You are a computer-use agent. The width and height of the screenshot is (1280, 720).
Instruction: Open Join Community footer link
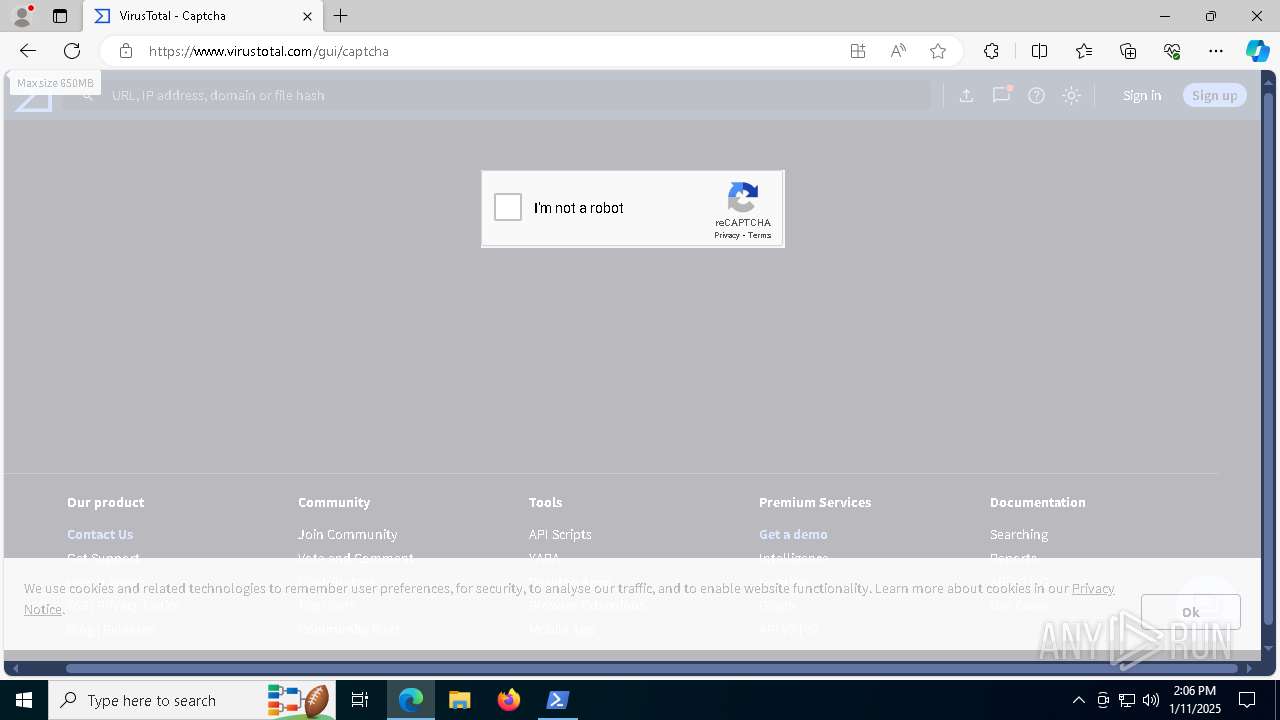coord(347,534)
